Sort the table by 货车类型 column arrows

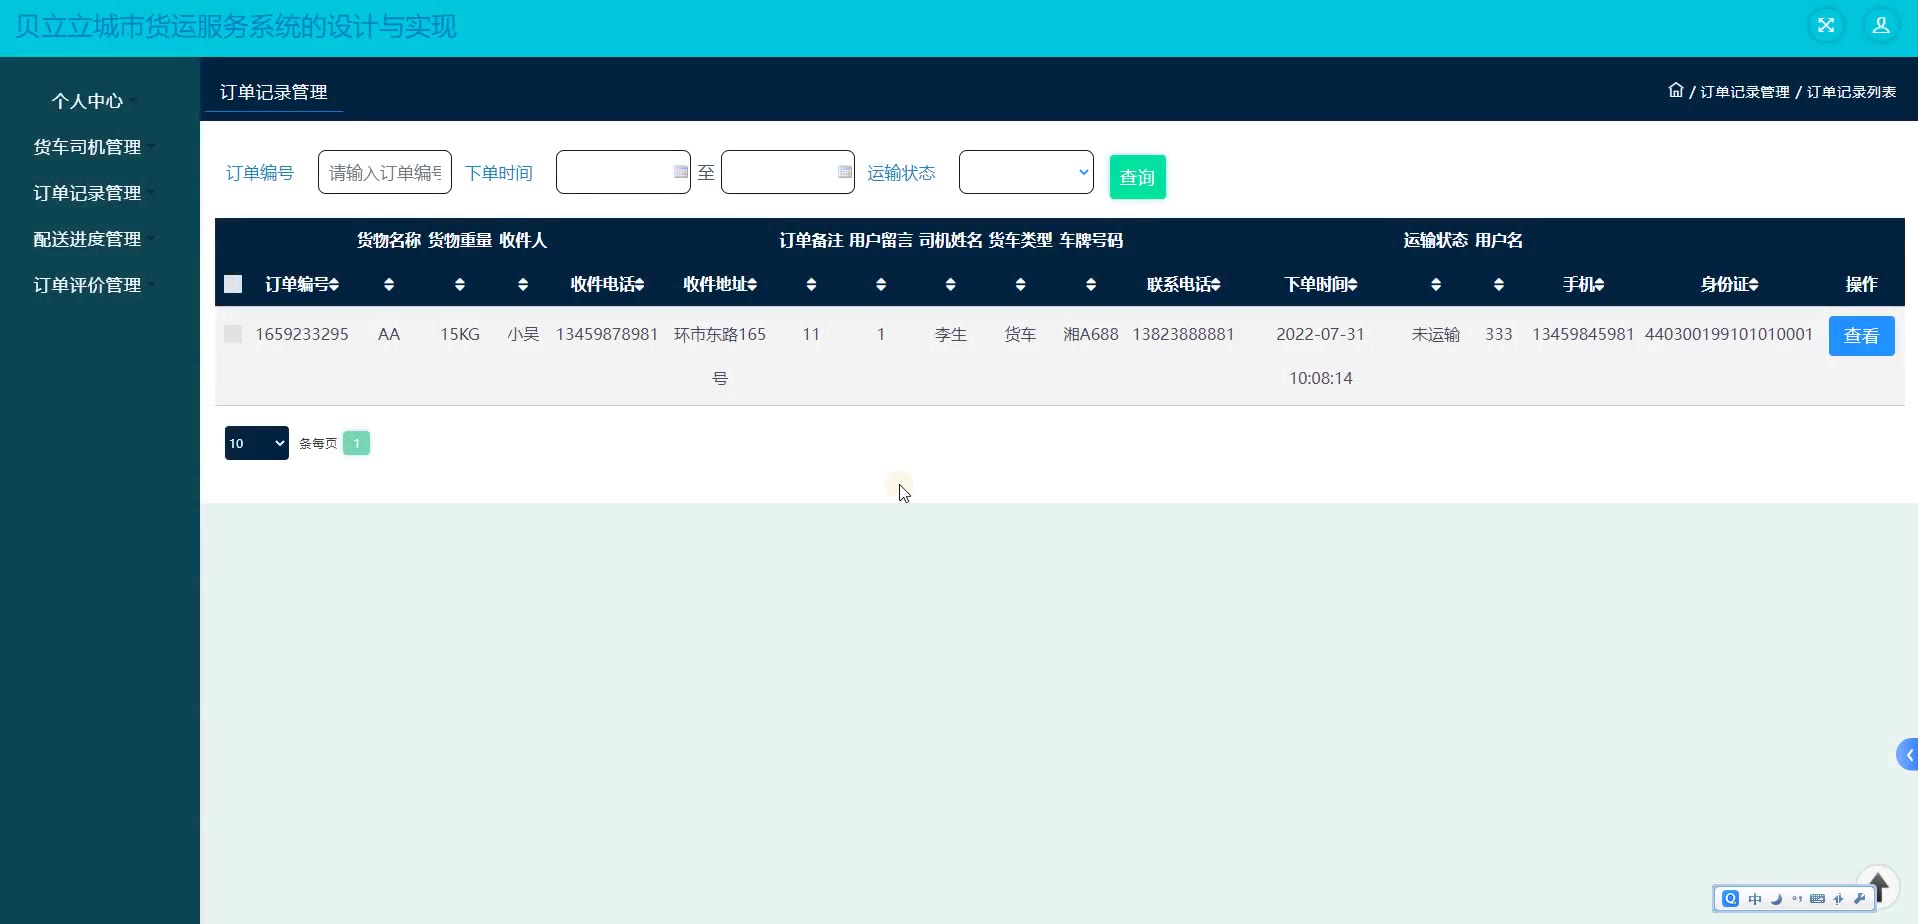point(1021,285)
